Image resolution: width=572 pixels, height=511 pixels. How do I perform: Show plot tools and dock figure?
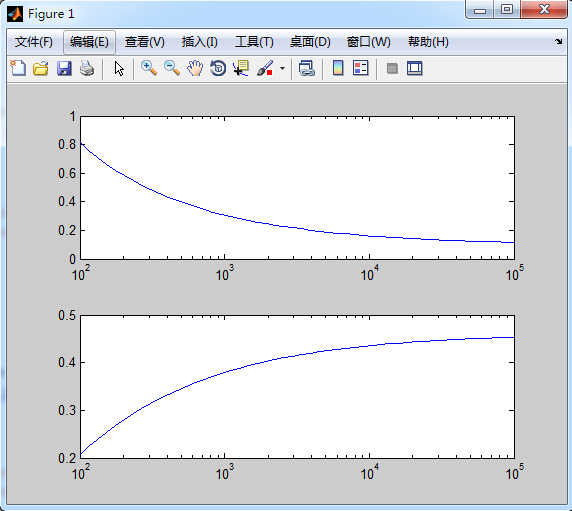[415, 68]
